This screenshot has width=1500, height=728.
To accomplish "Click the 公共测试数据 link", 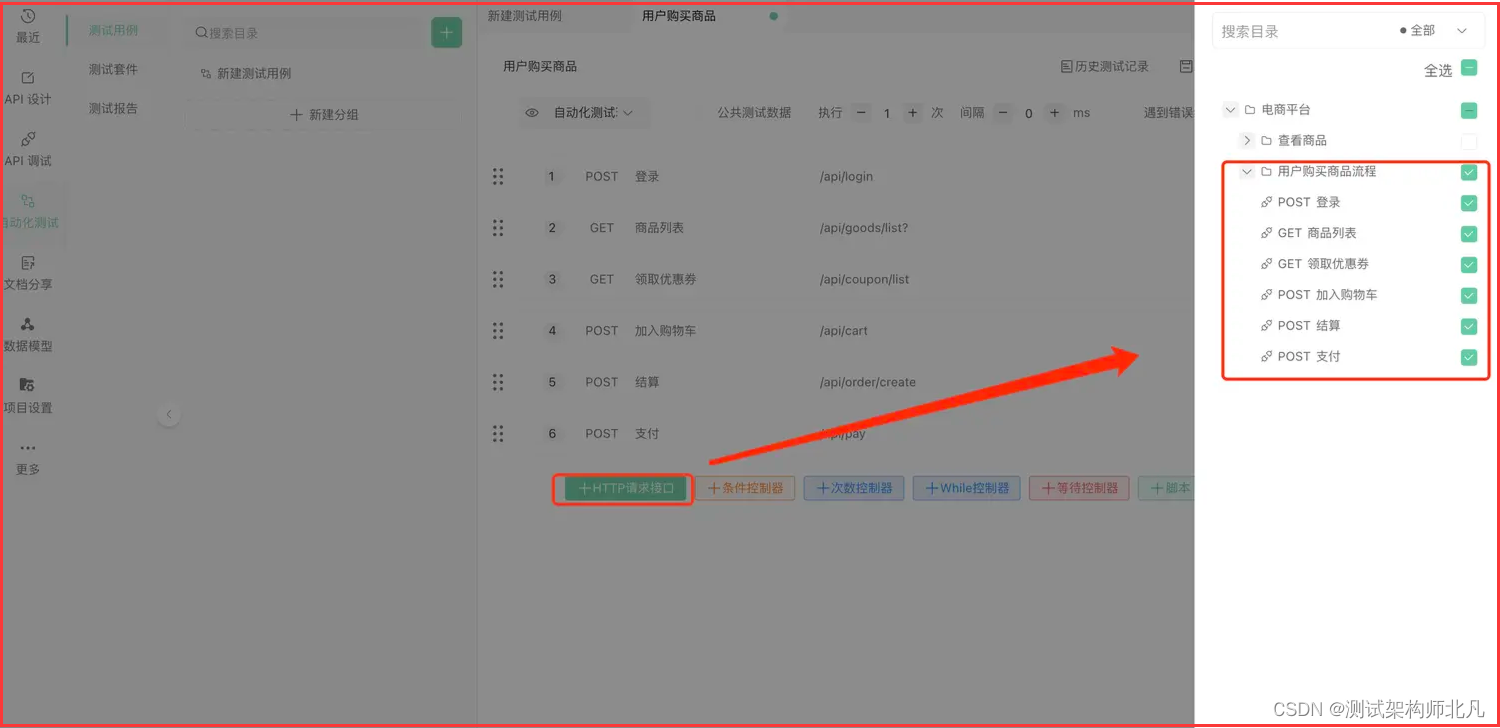I will pyautogui.click(x=754, y=113).
